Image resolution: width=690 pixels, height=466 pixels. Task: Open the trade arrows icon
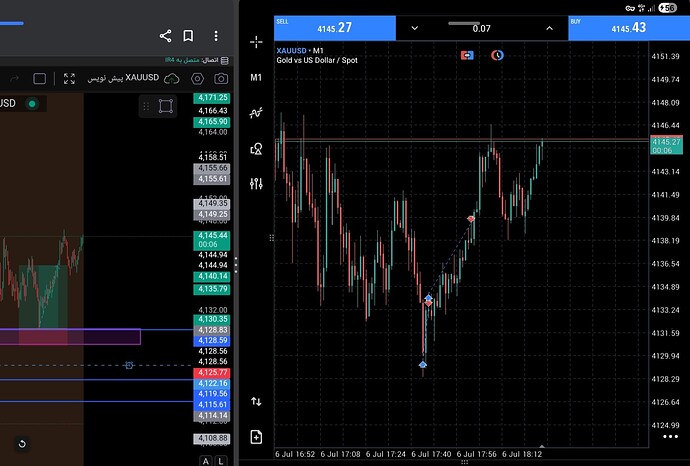tap(256, 401)
